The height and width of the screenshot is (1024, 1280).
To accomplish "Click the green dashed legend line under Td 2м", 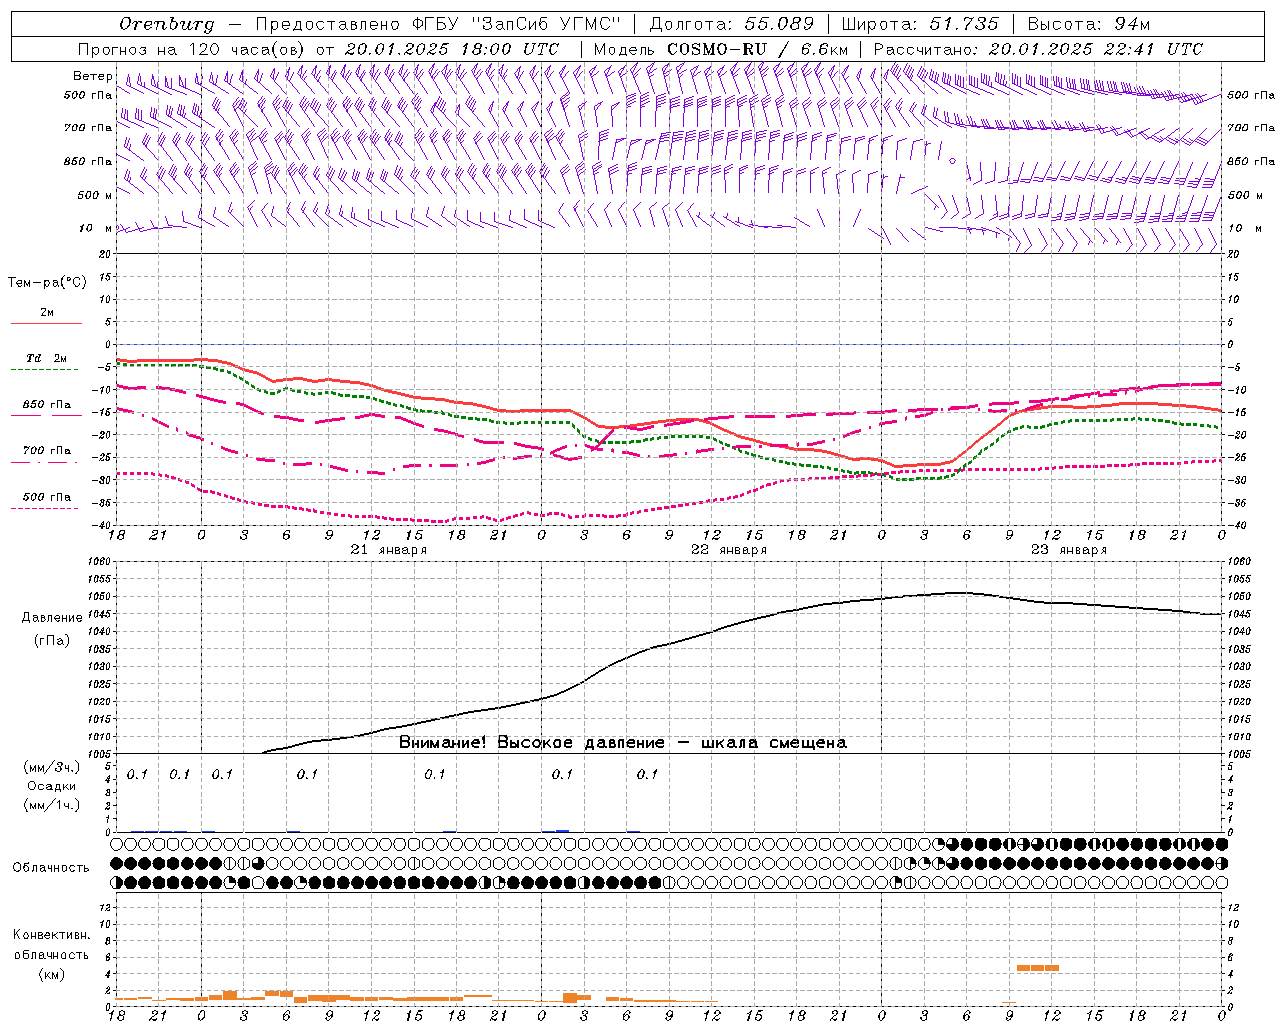I will (x=46, y=369).
